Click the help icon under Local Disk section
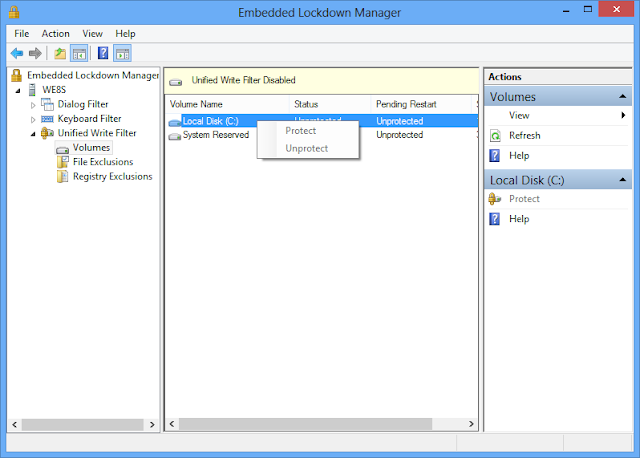 tap(494, 219)
